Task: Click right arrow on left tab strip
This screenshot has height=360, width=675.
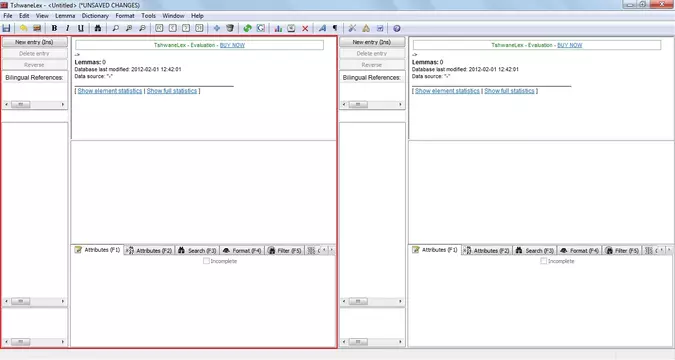Action: pos(331,250)
